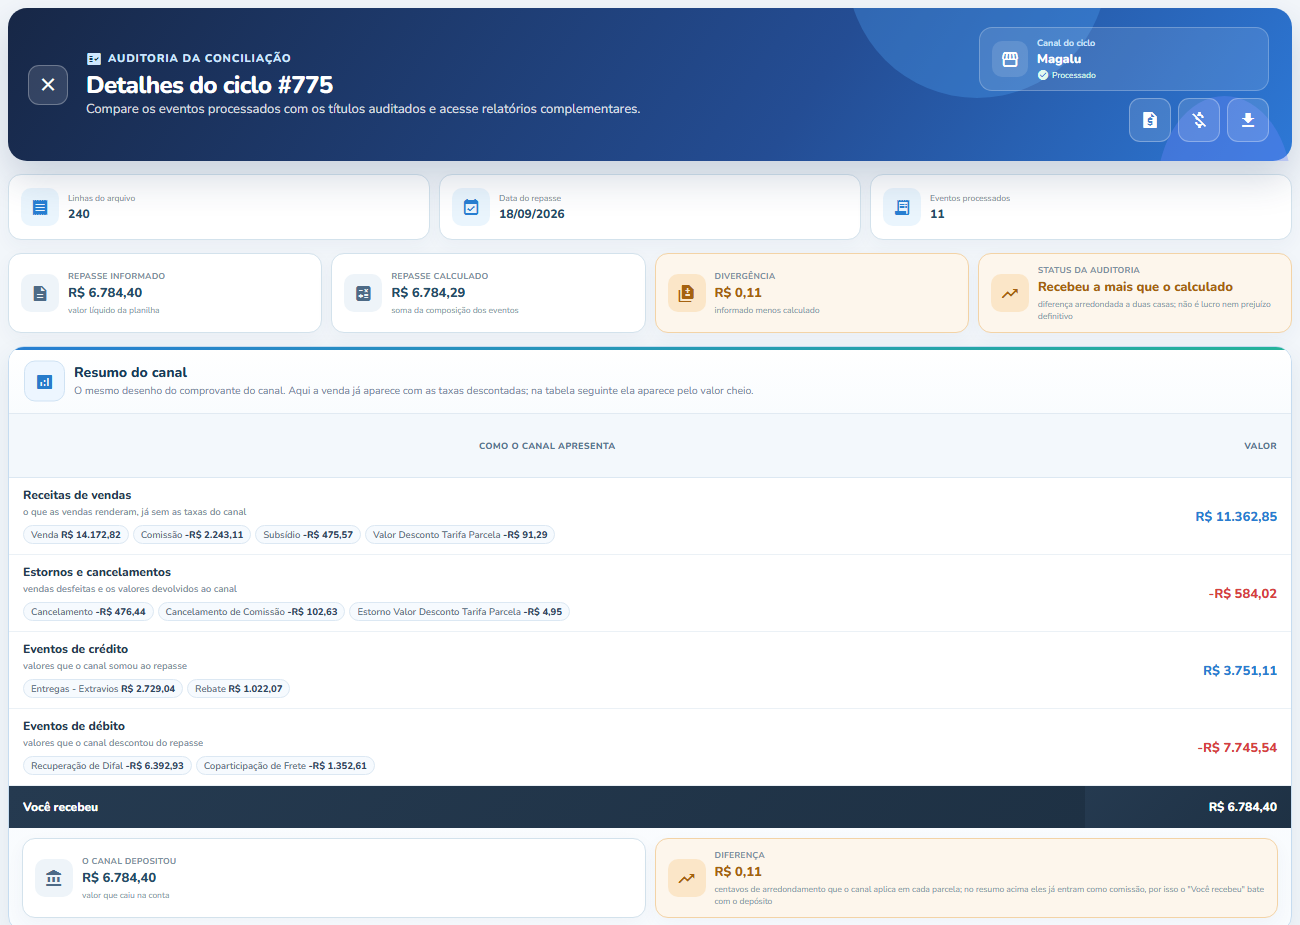Viewport: 1300px width, 925px height.
Task: Click the Como o canal apresenta column header
Action: point(547,446)
